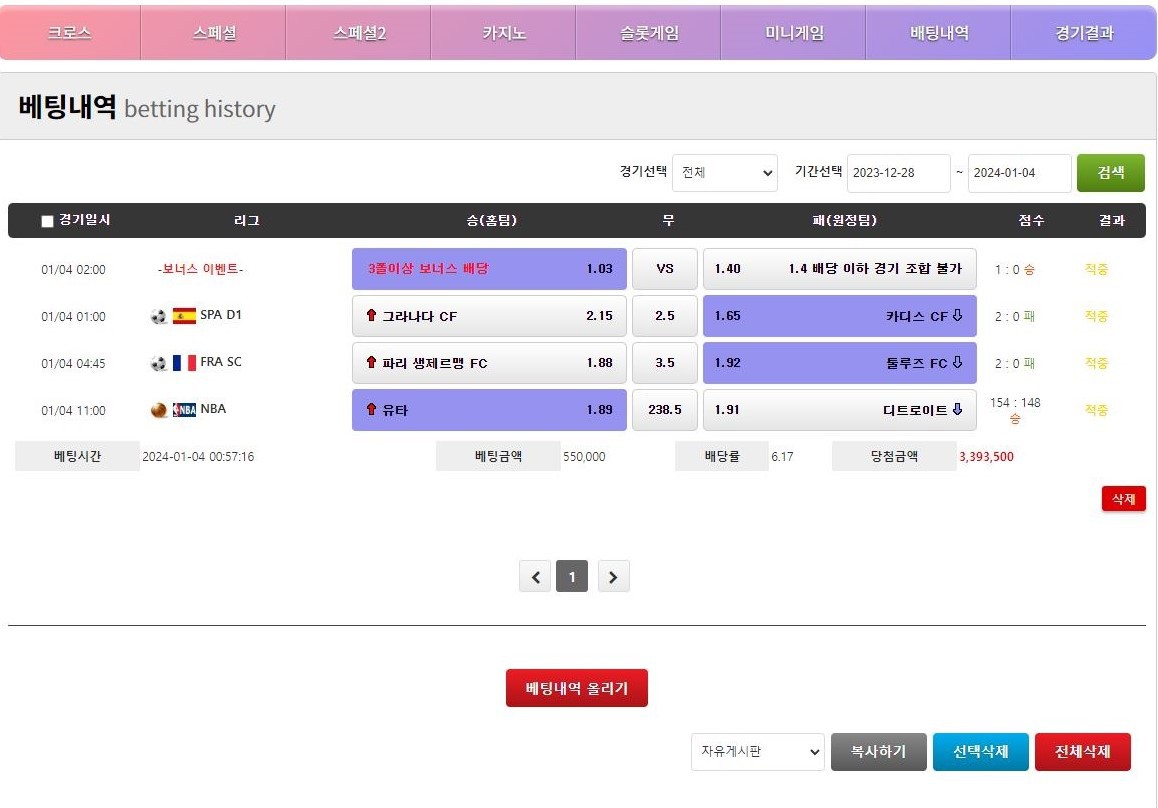Click the basketball icon in NBA row

click(x=159, y=410)
